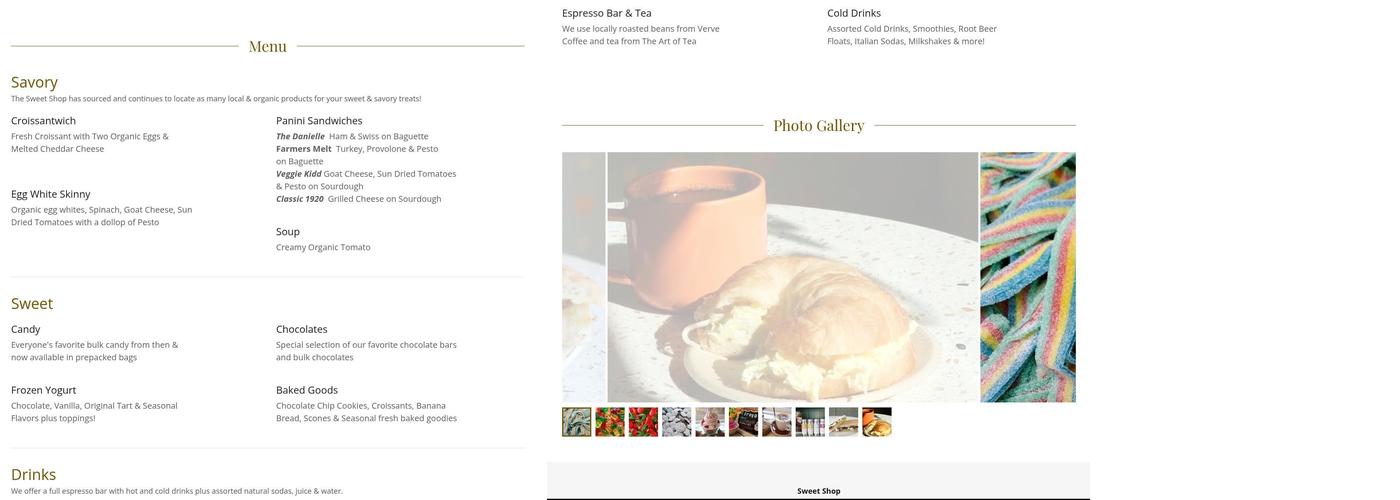The image size is (1400, 500).
Task: Click the Panini Sandwiches menu item title
Action: 319,121
